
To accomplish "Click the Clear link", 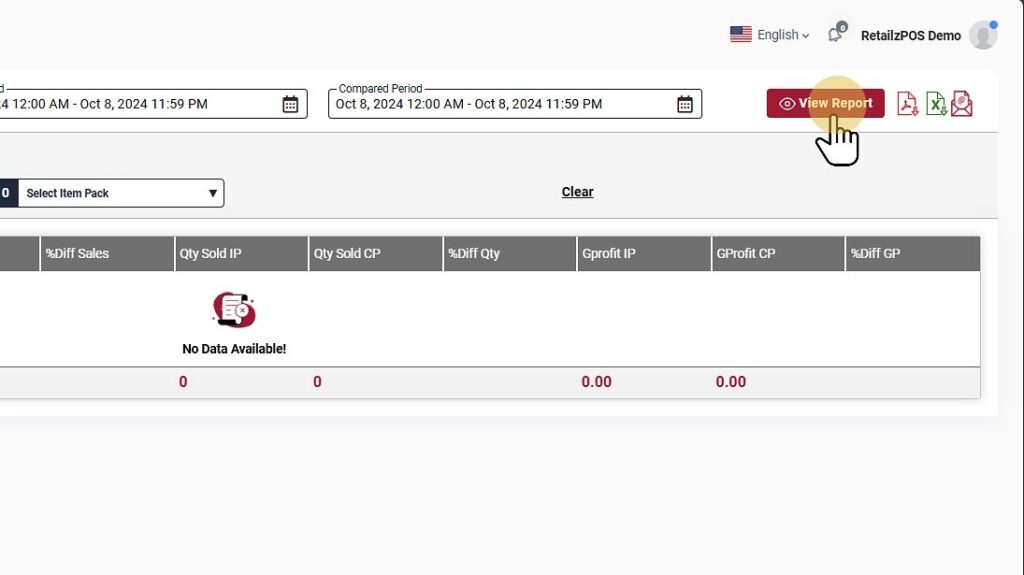I will 577,192.
